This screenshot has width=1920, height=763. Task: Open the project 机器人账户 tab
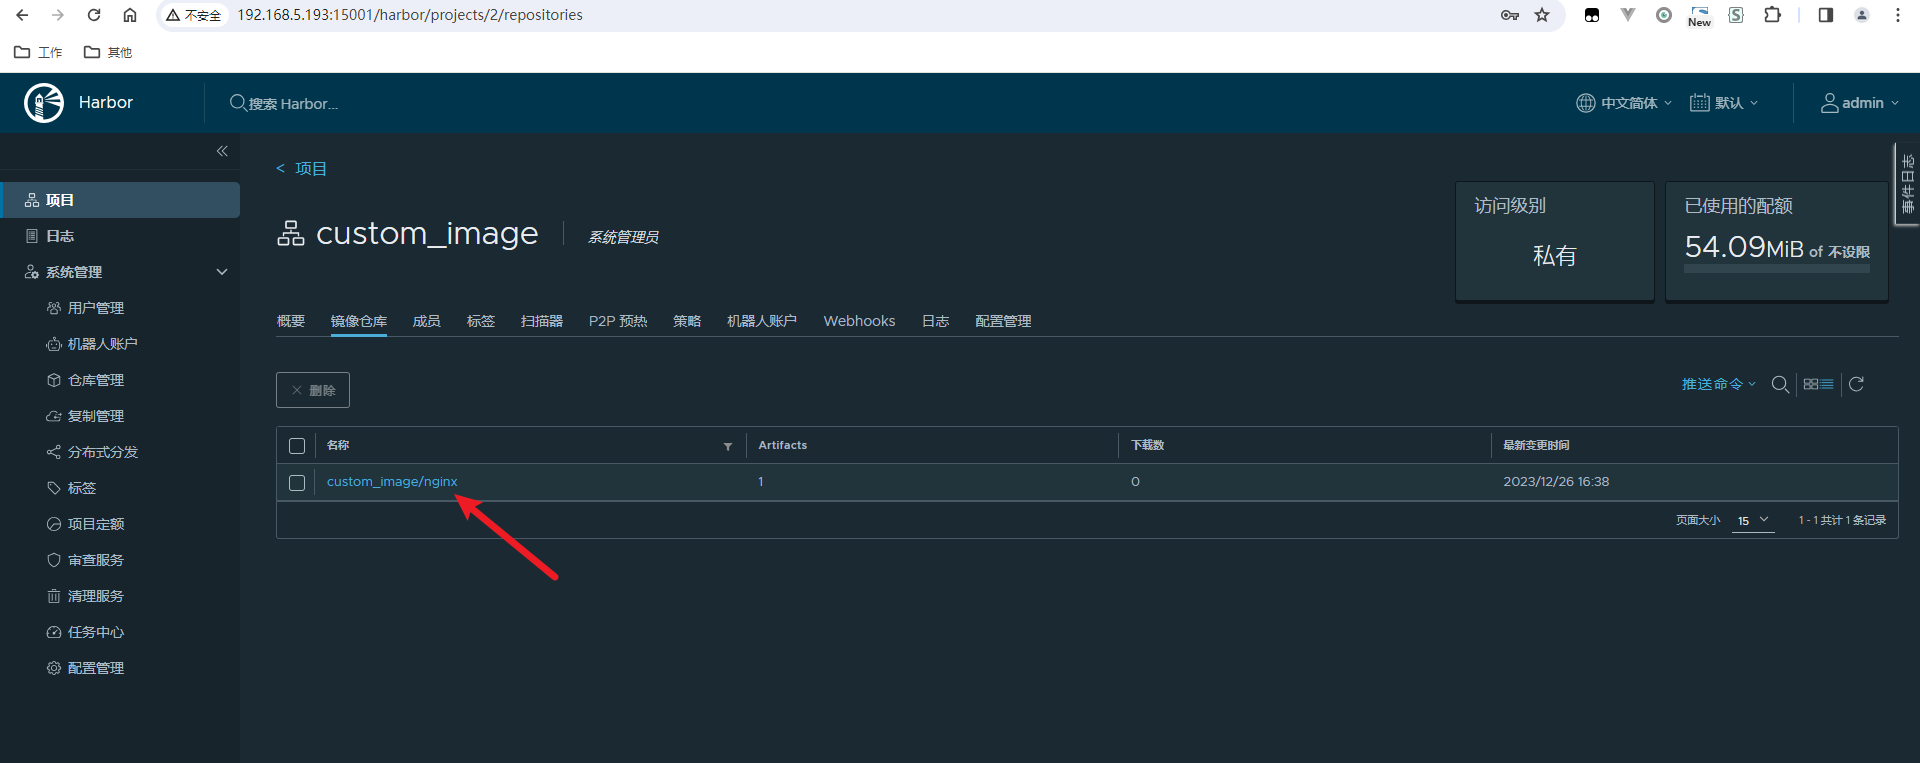tap(762, 321)
